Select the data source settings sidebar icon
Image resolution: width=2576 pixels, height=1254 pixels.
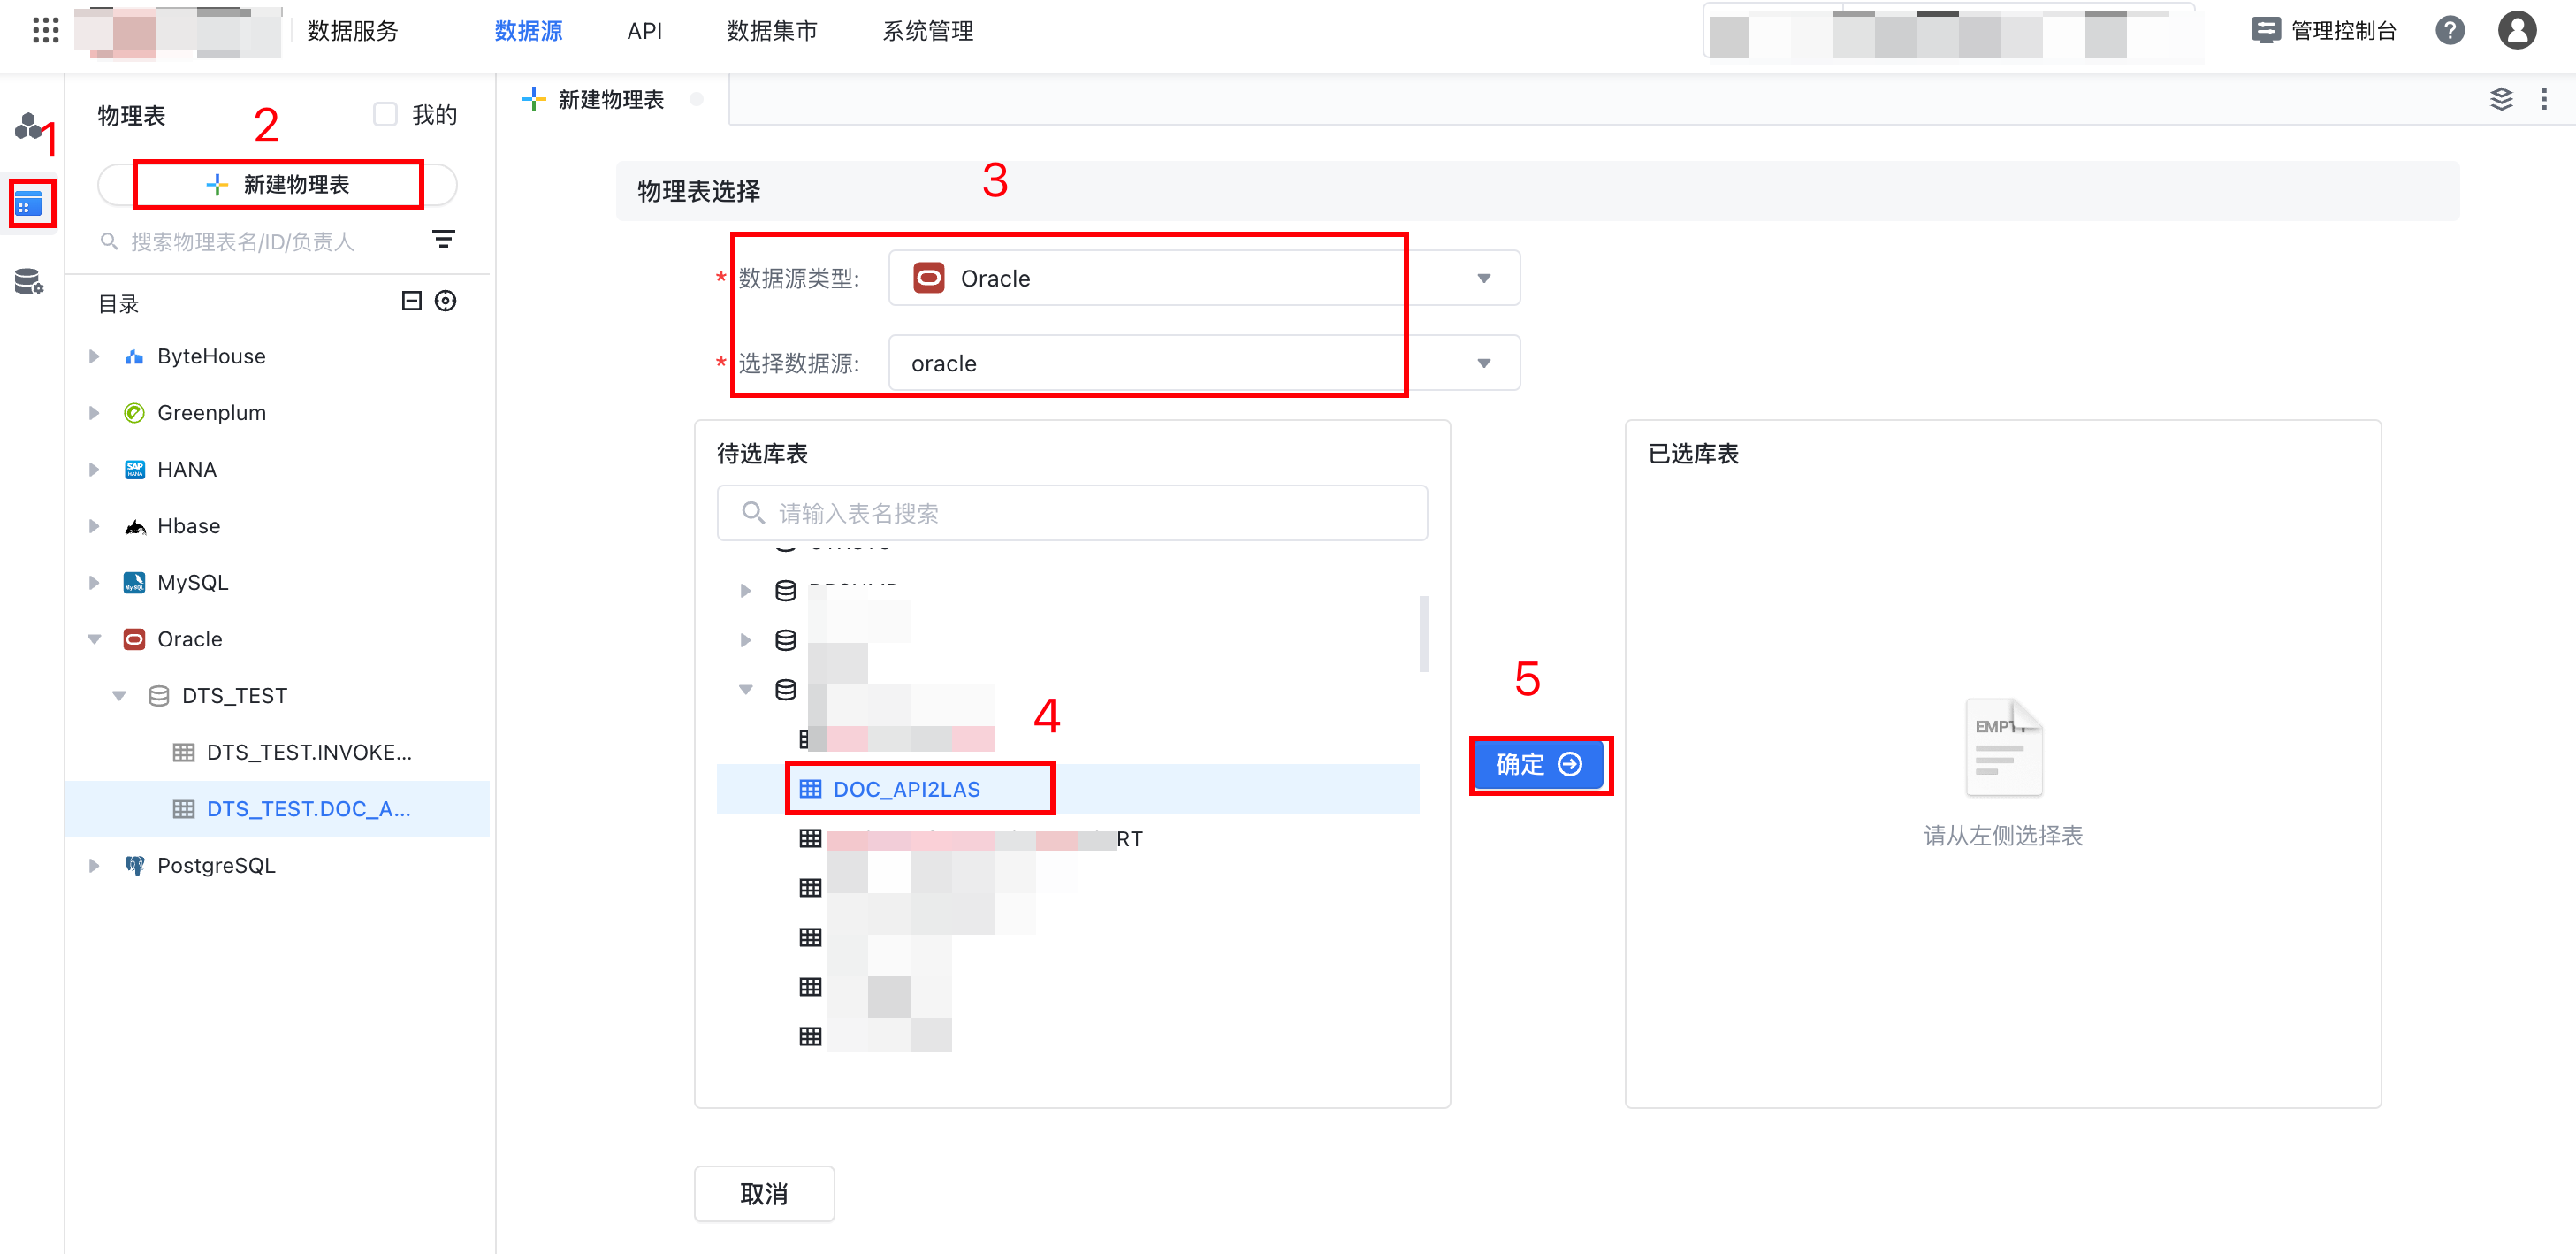(29, 282)
